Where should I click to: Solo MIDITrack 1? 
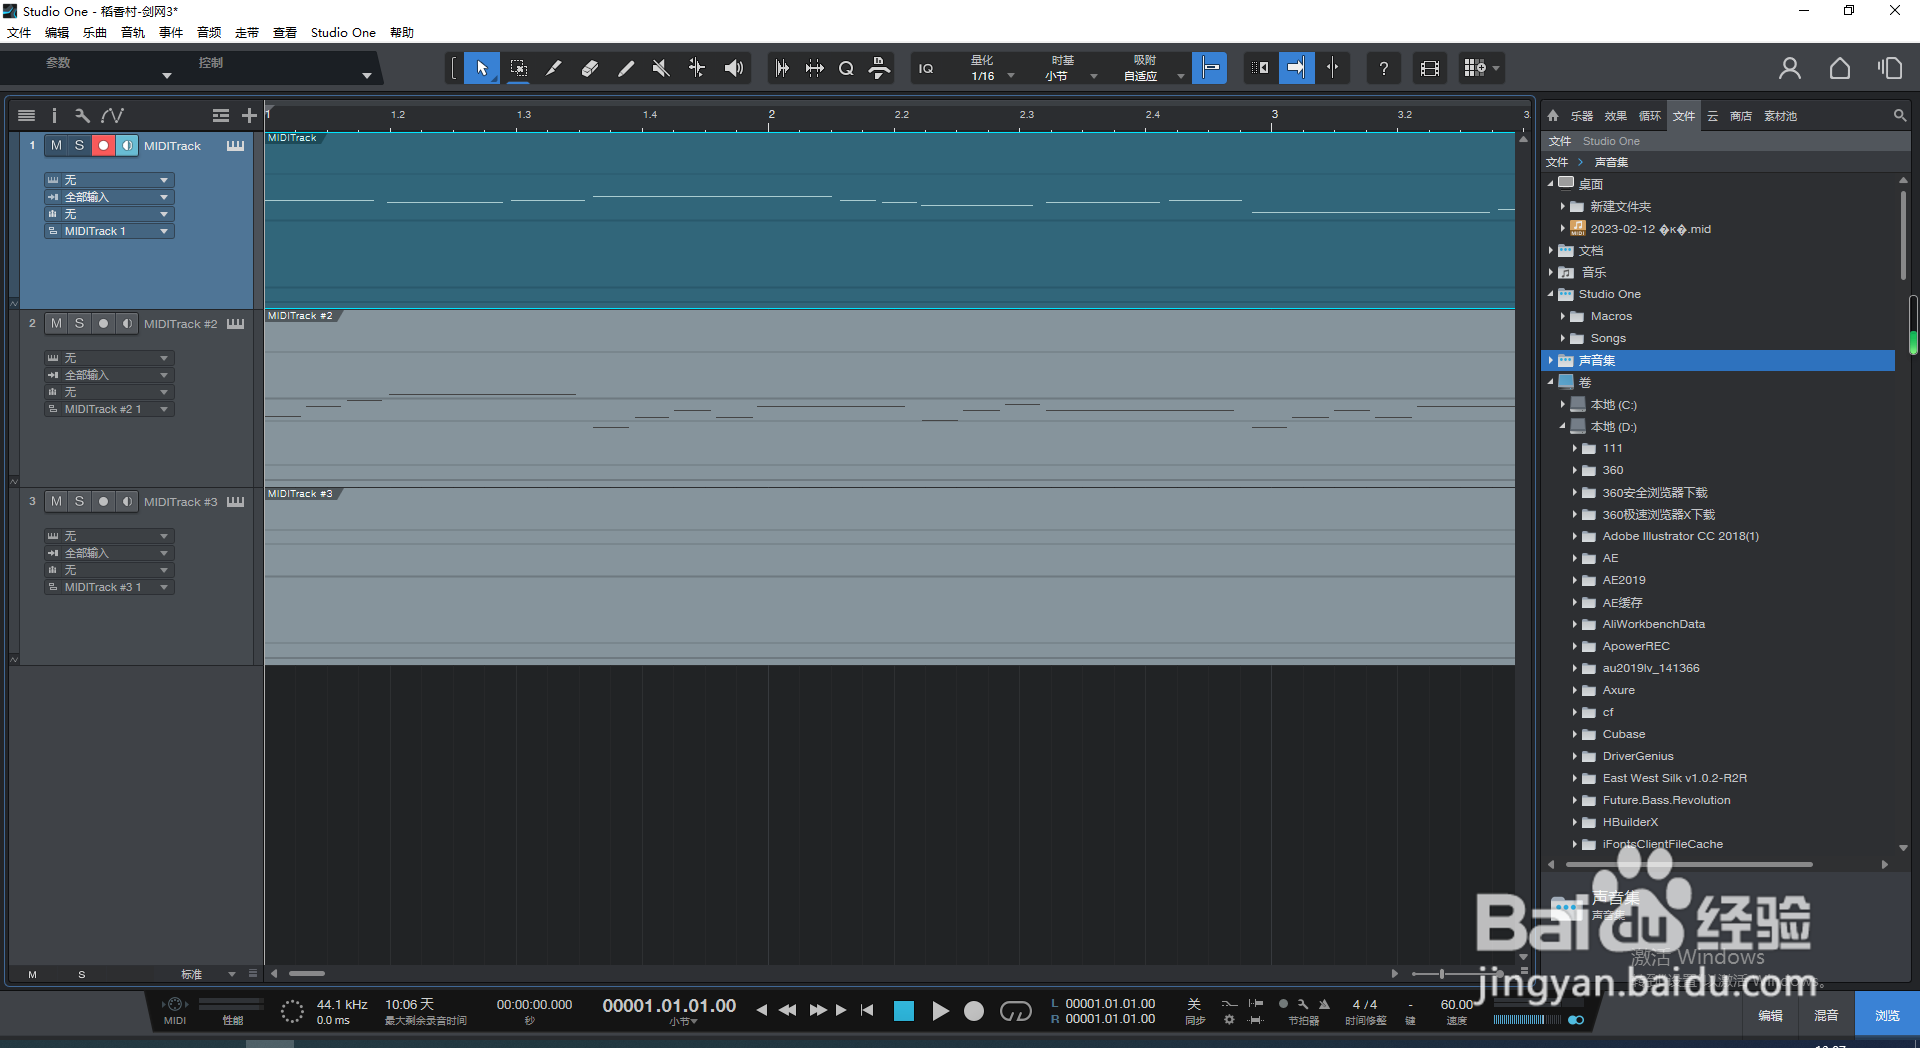coord(79,145)
